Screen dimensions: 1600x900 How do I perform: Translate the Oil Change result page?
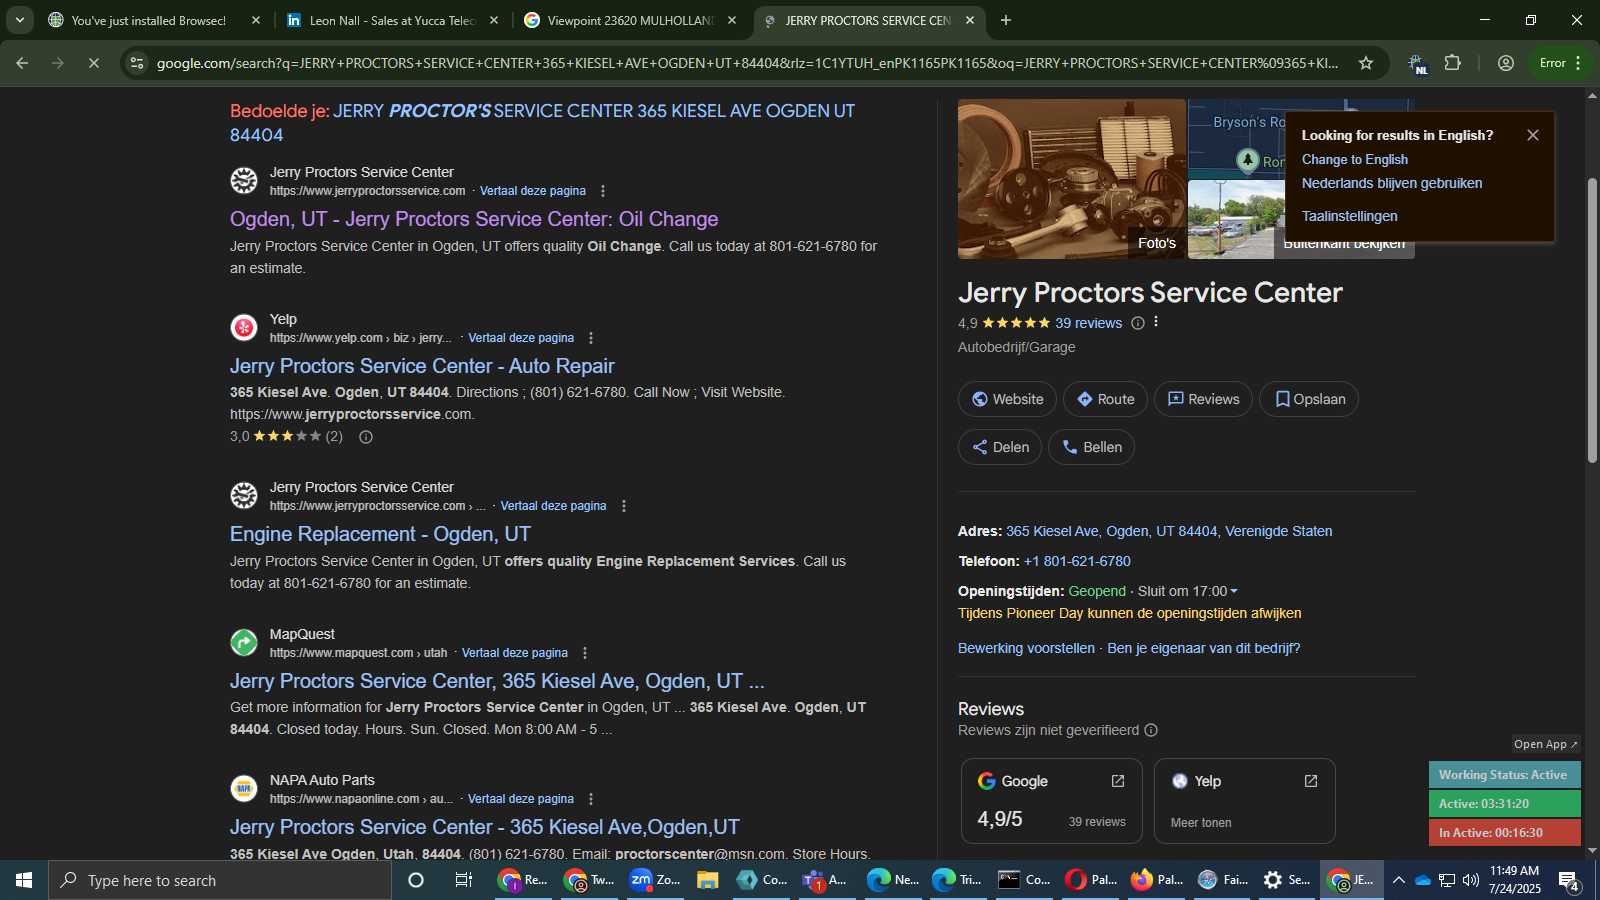[532, 191]
